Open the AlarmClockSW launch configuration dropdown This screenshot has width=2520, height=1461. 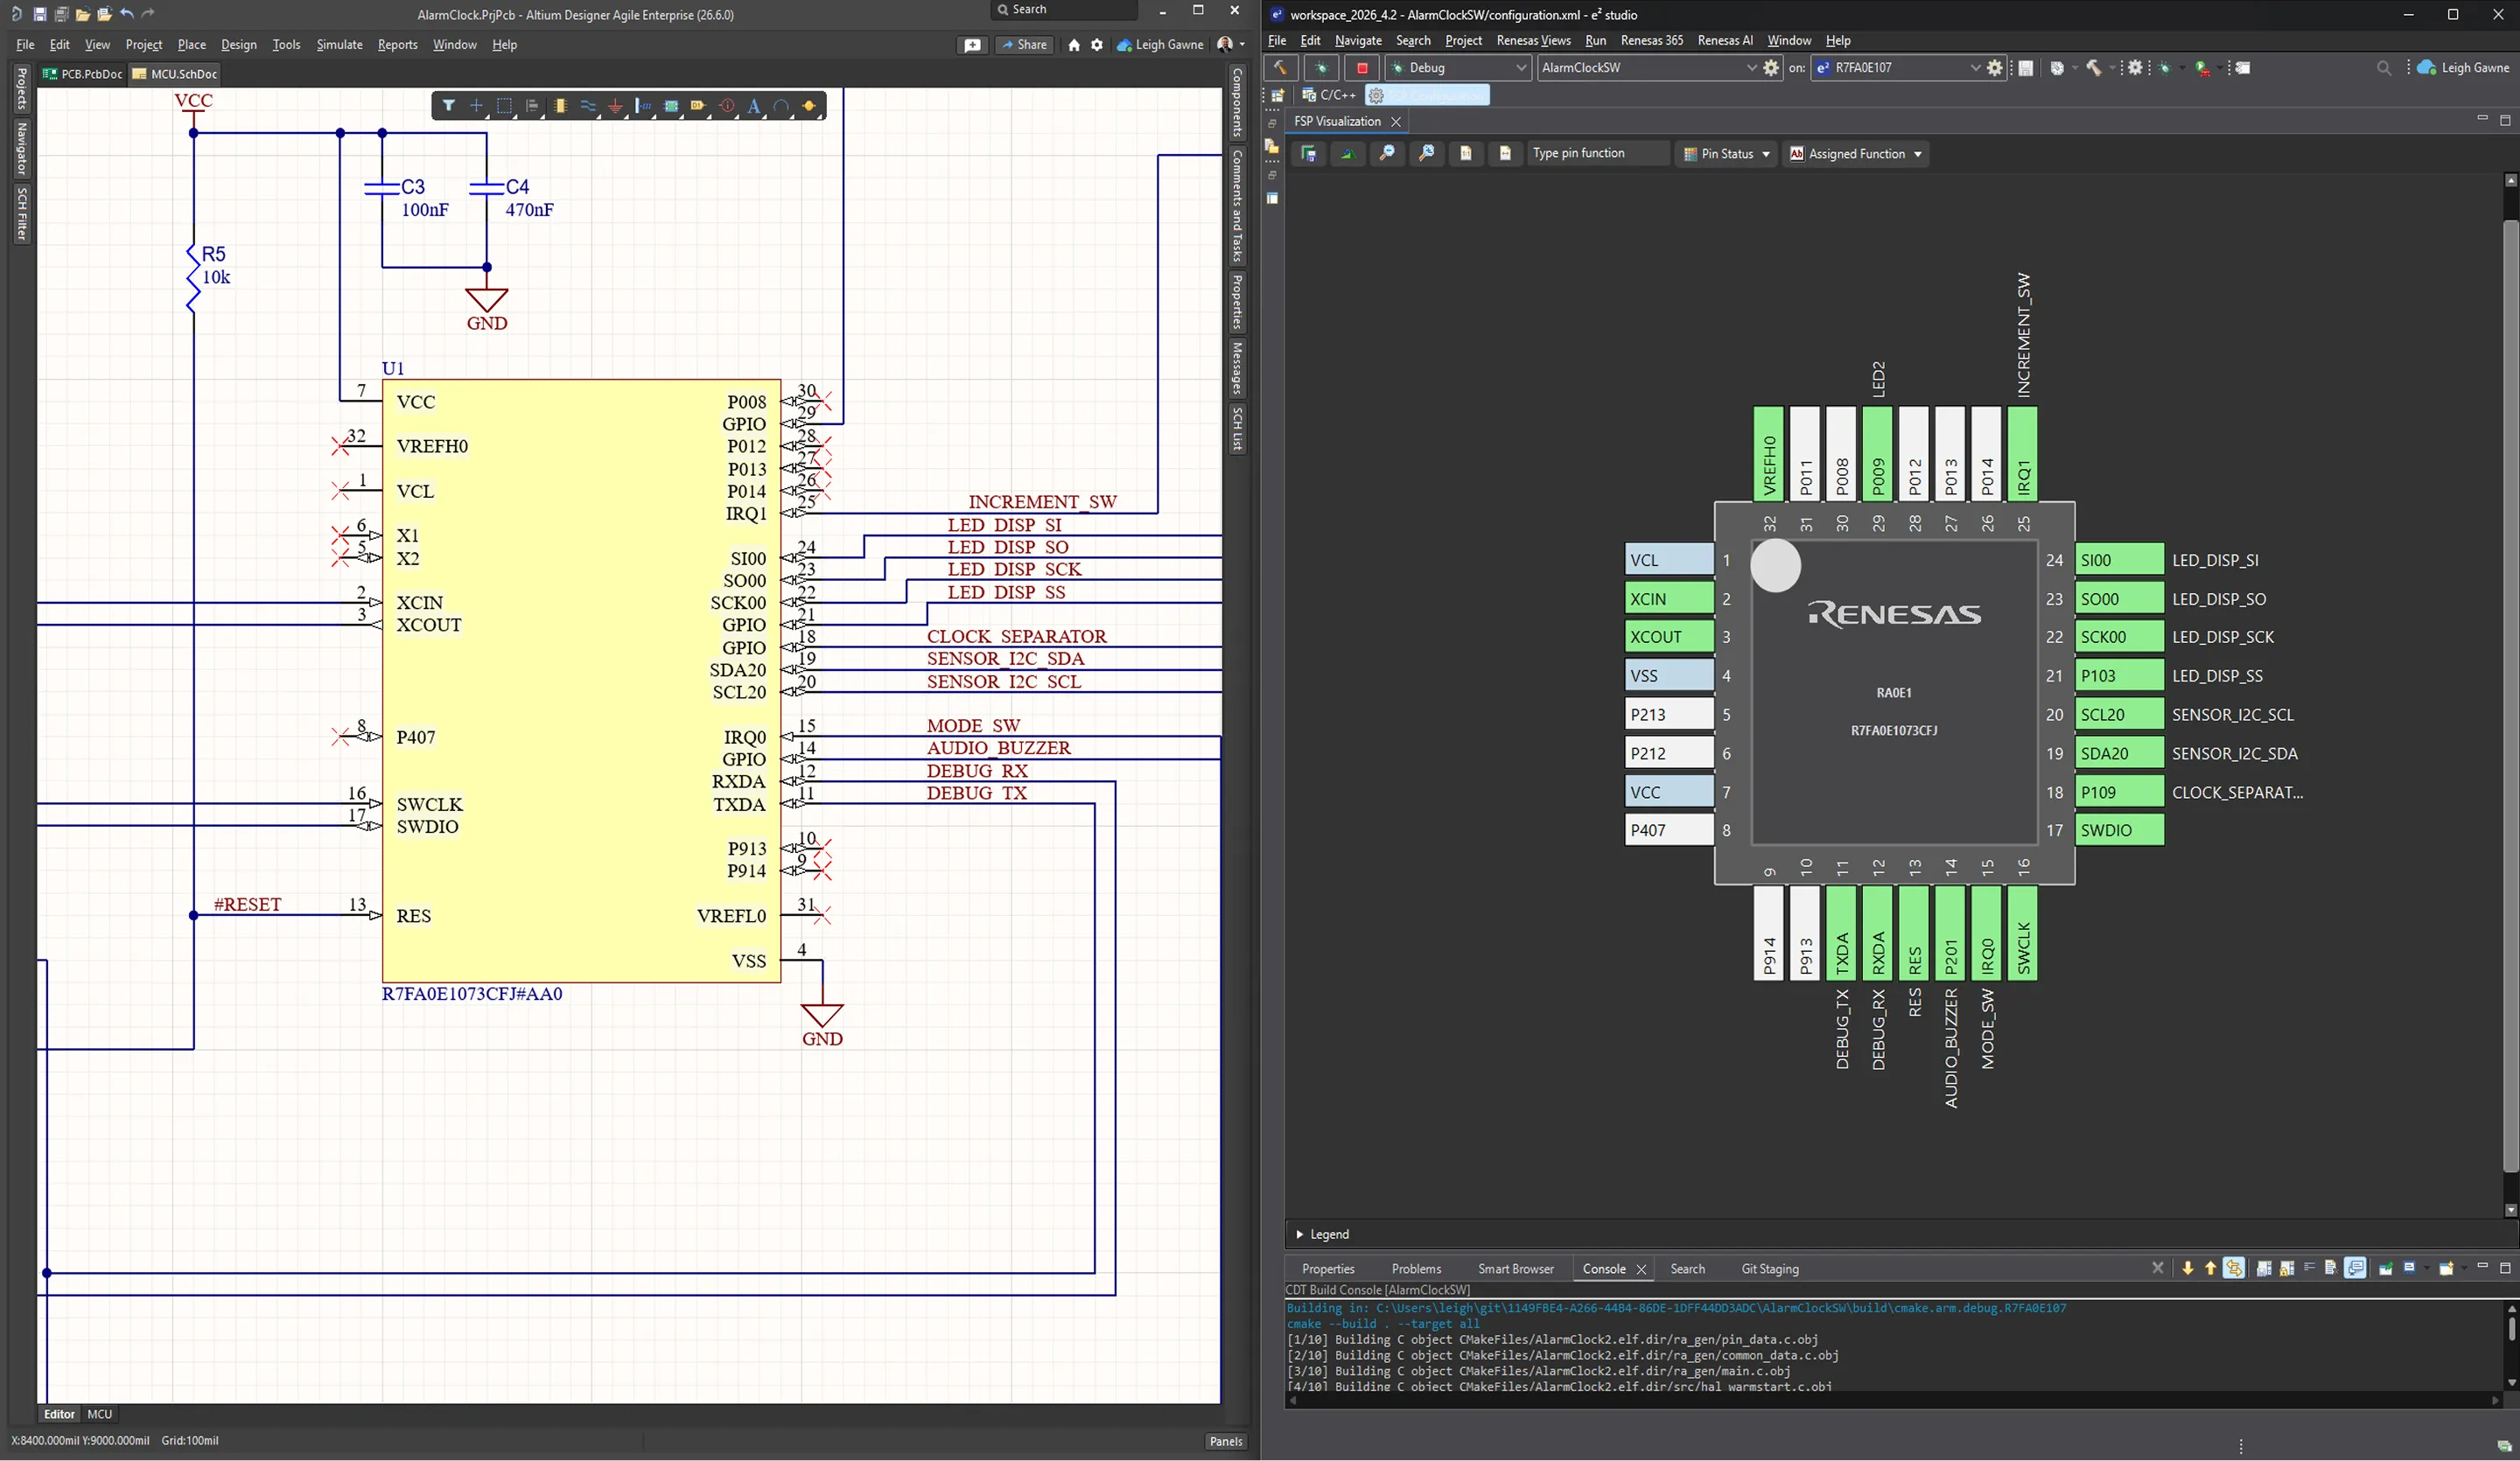[1751, 68]
